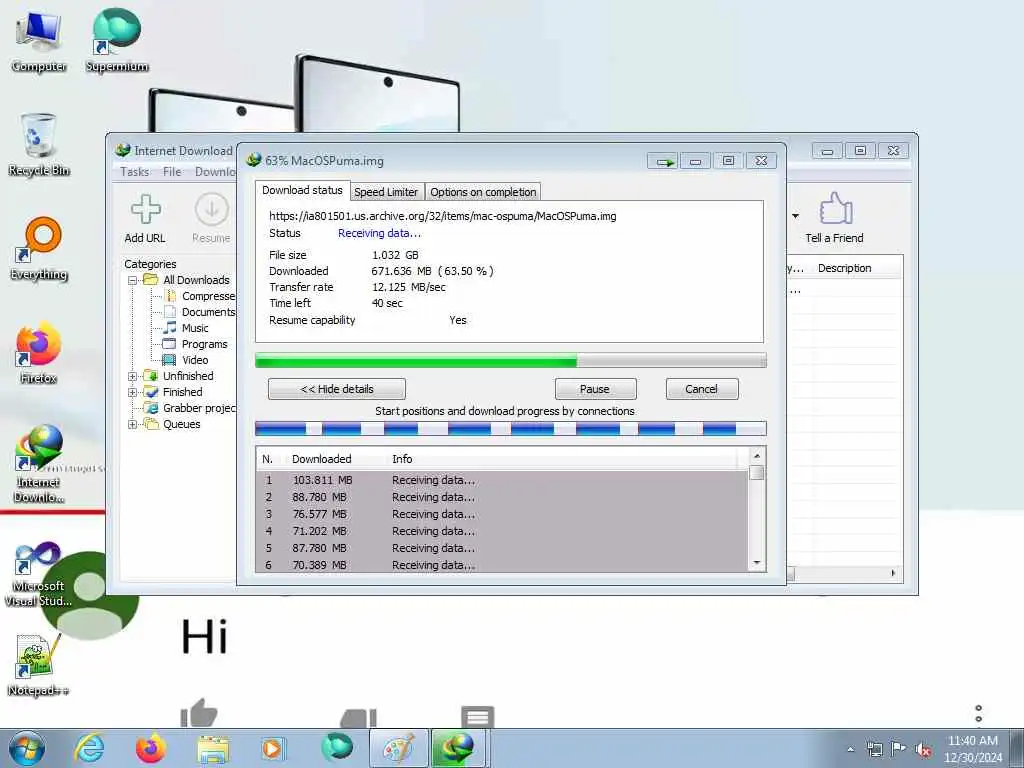1024x768 pixels.
Task: Click the thumbs up icon below Hi
Action: (199, 713)
